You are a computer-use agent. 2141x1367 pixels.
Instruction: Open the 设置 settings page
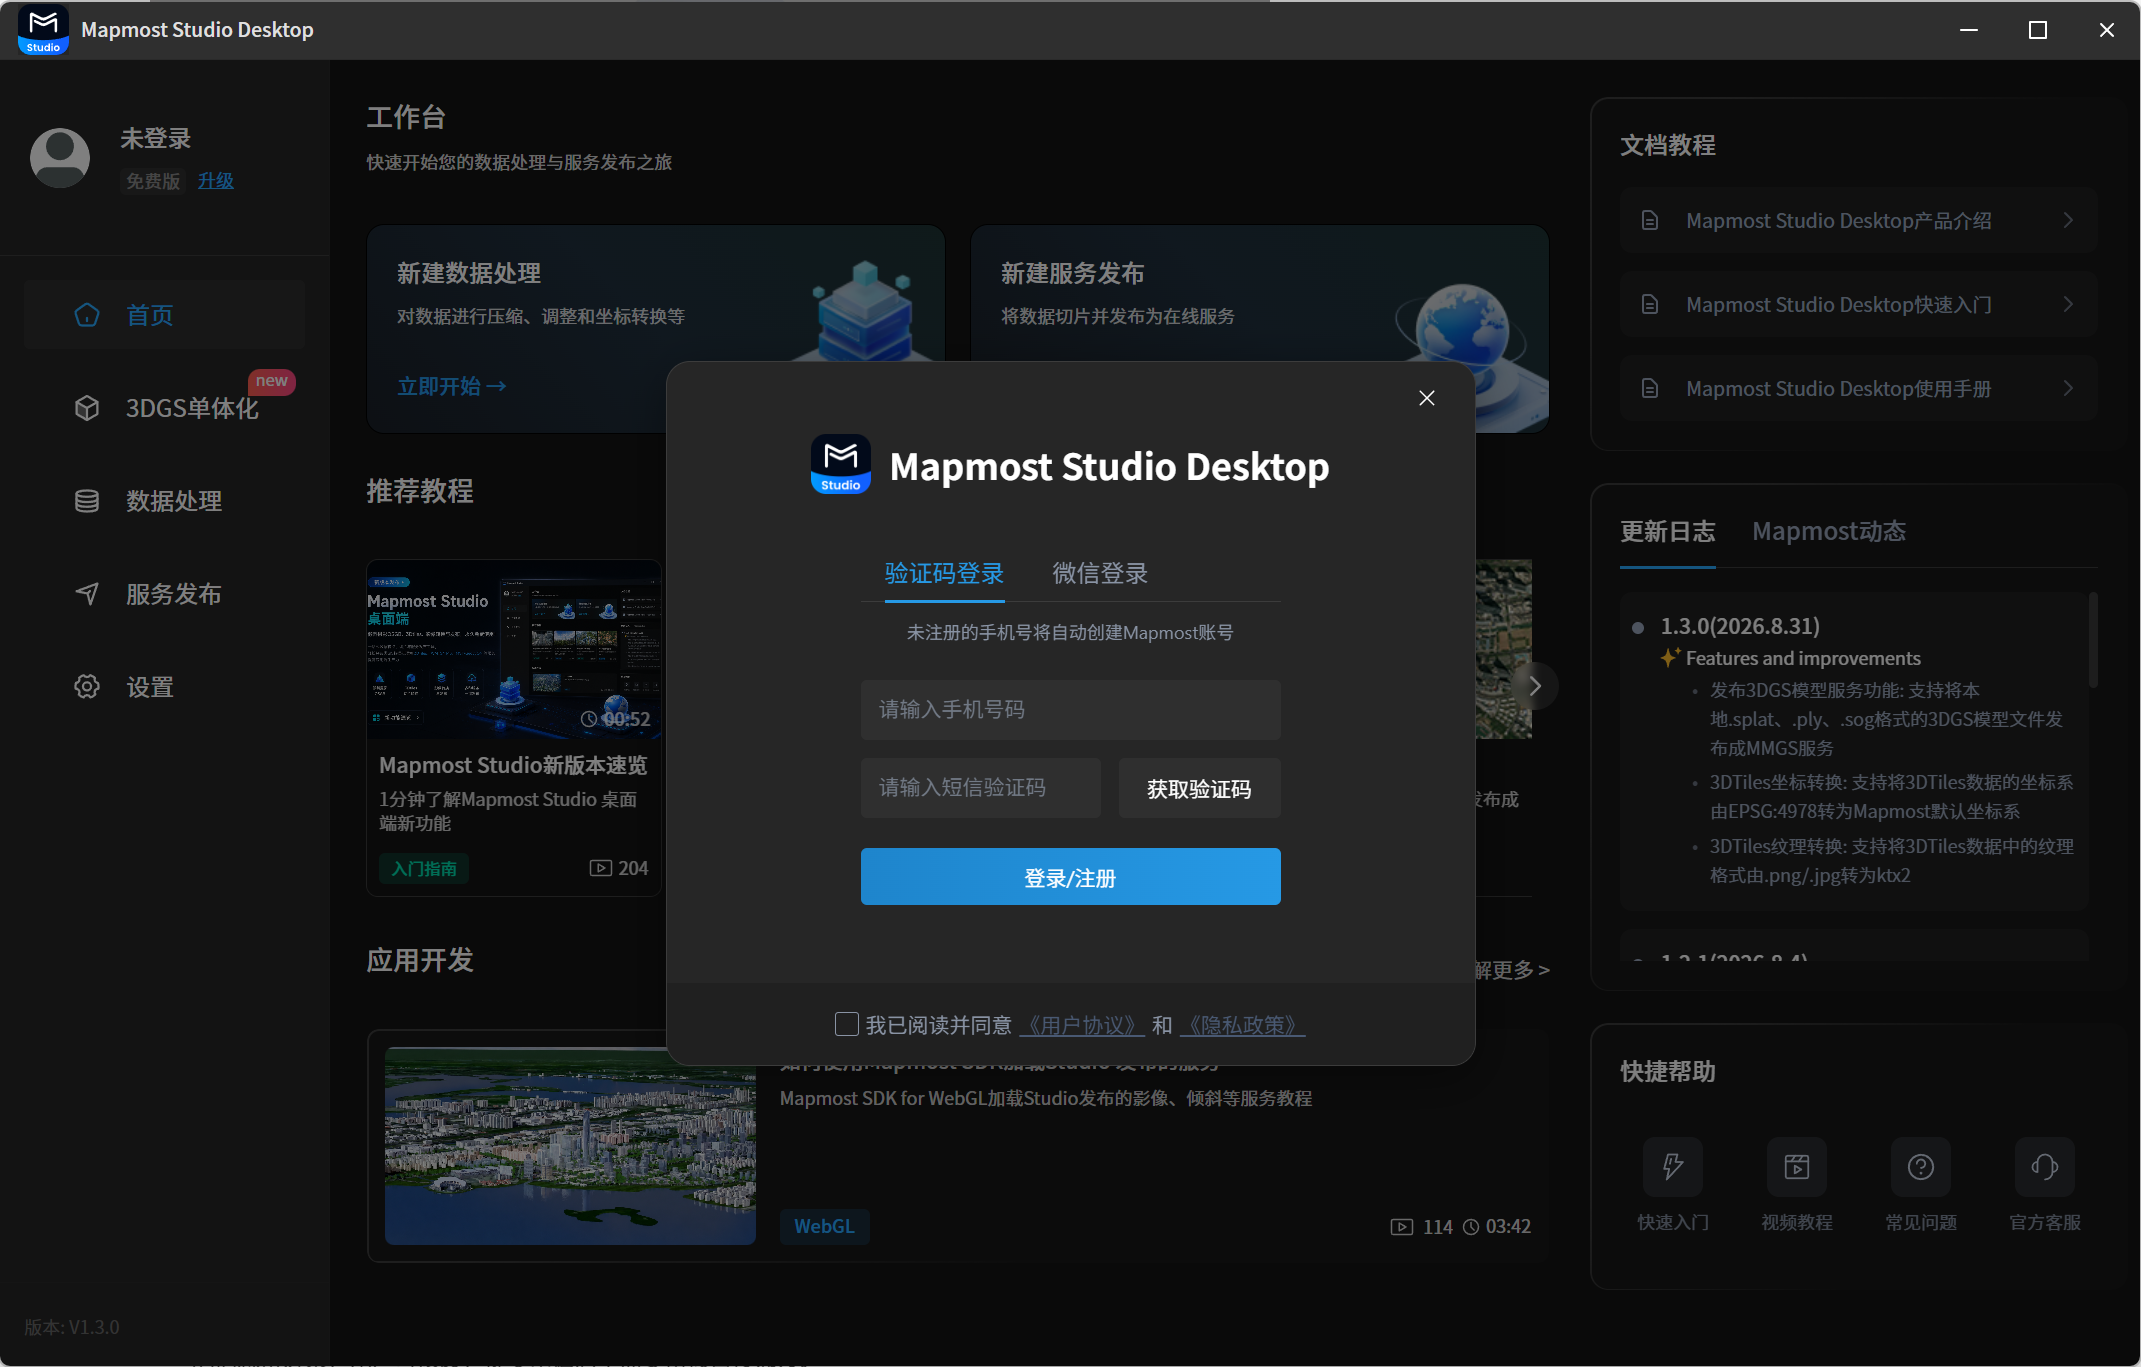(165, 687)
